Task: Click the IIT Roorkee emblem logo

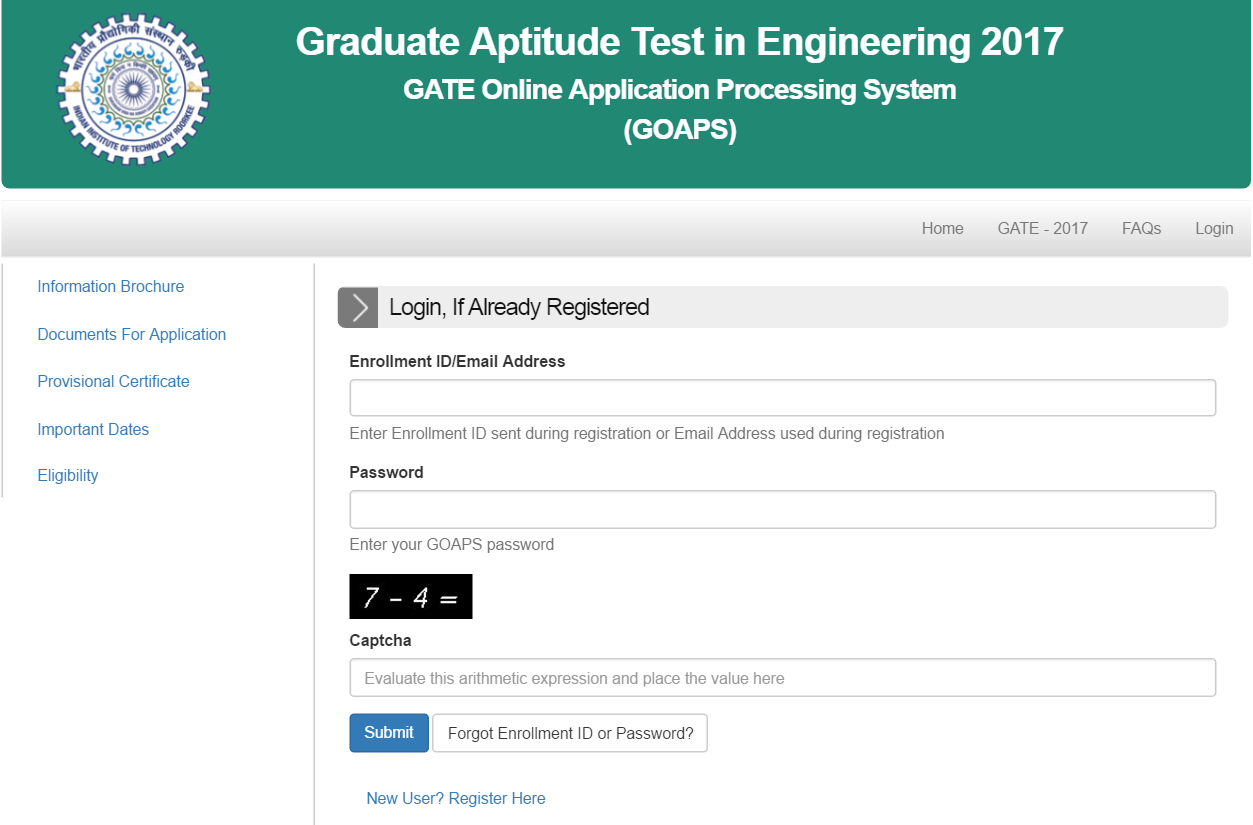Action: (133, 91)
